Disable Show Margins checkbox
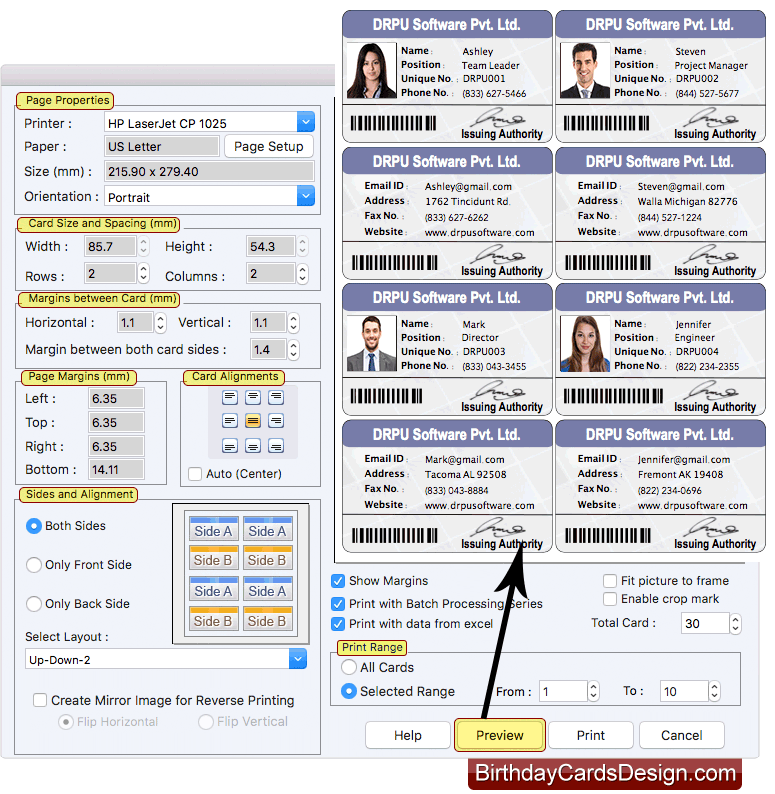This screenshot has height=794, width=775. click(x=338, y=581)
